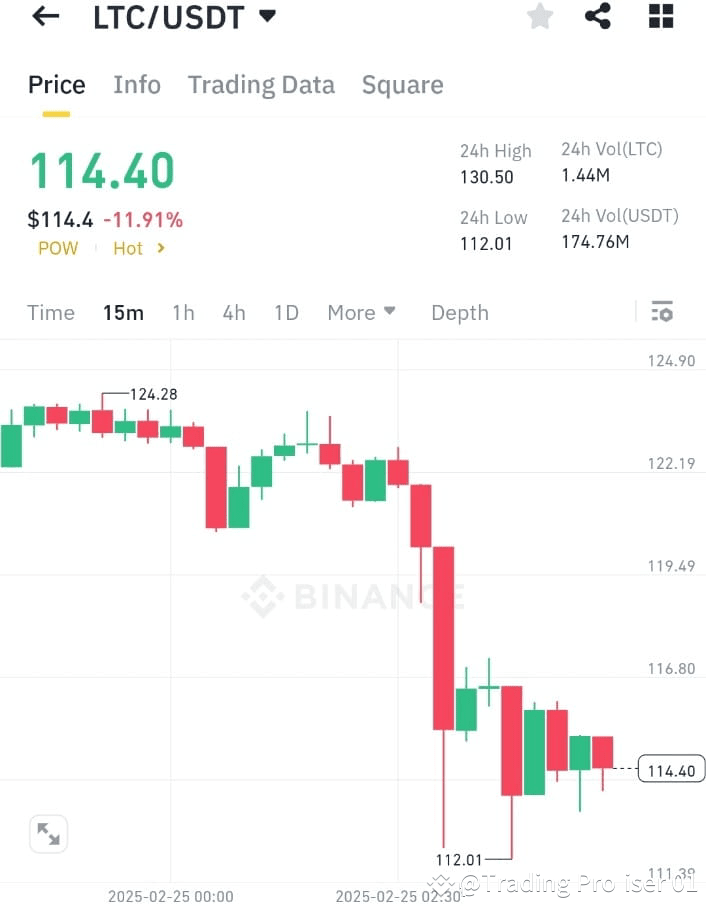Viewport: 706px width, 906px height.
Task: Add LTC/USDT to favorites via star icon
Action: point(539,16)
